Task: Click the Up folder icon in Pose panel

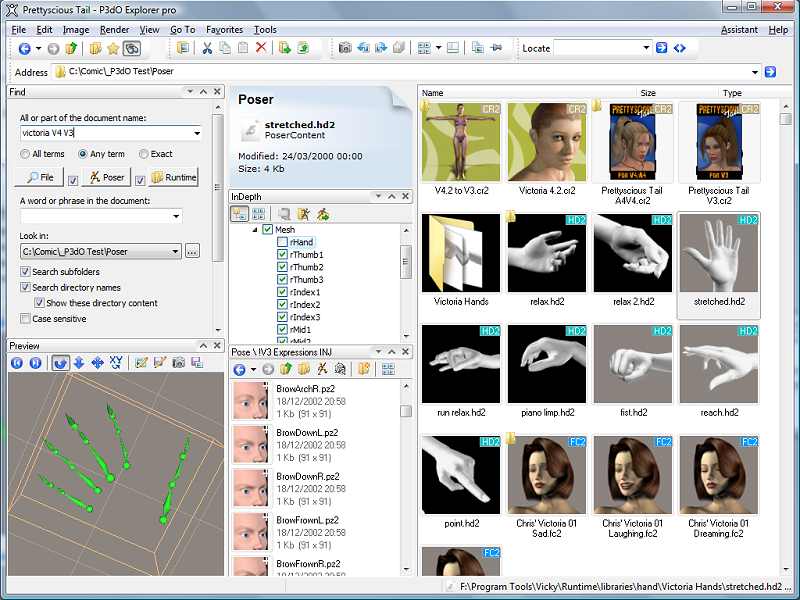Action: pyautogui.click(x=286, y=369)
